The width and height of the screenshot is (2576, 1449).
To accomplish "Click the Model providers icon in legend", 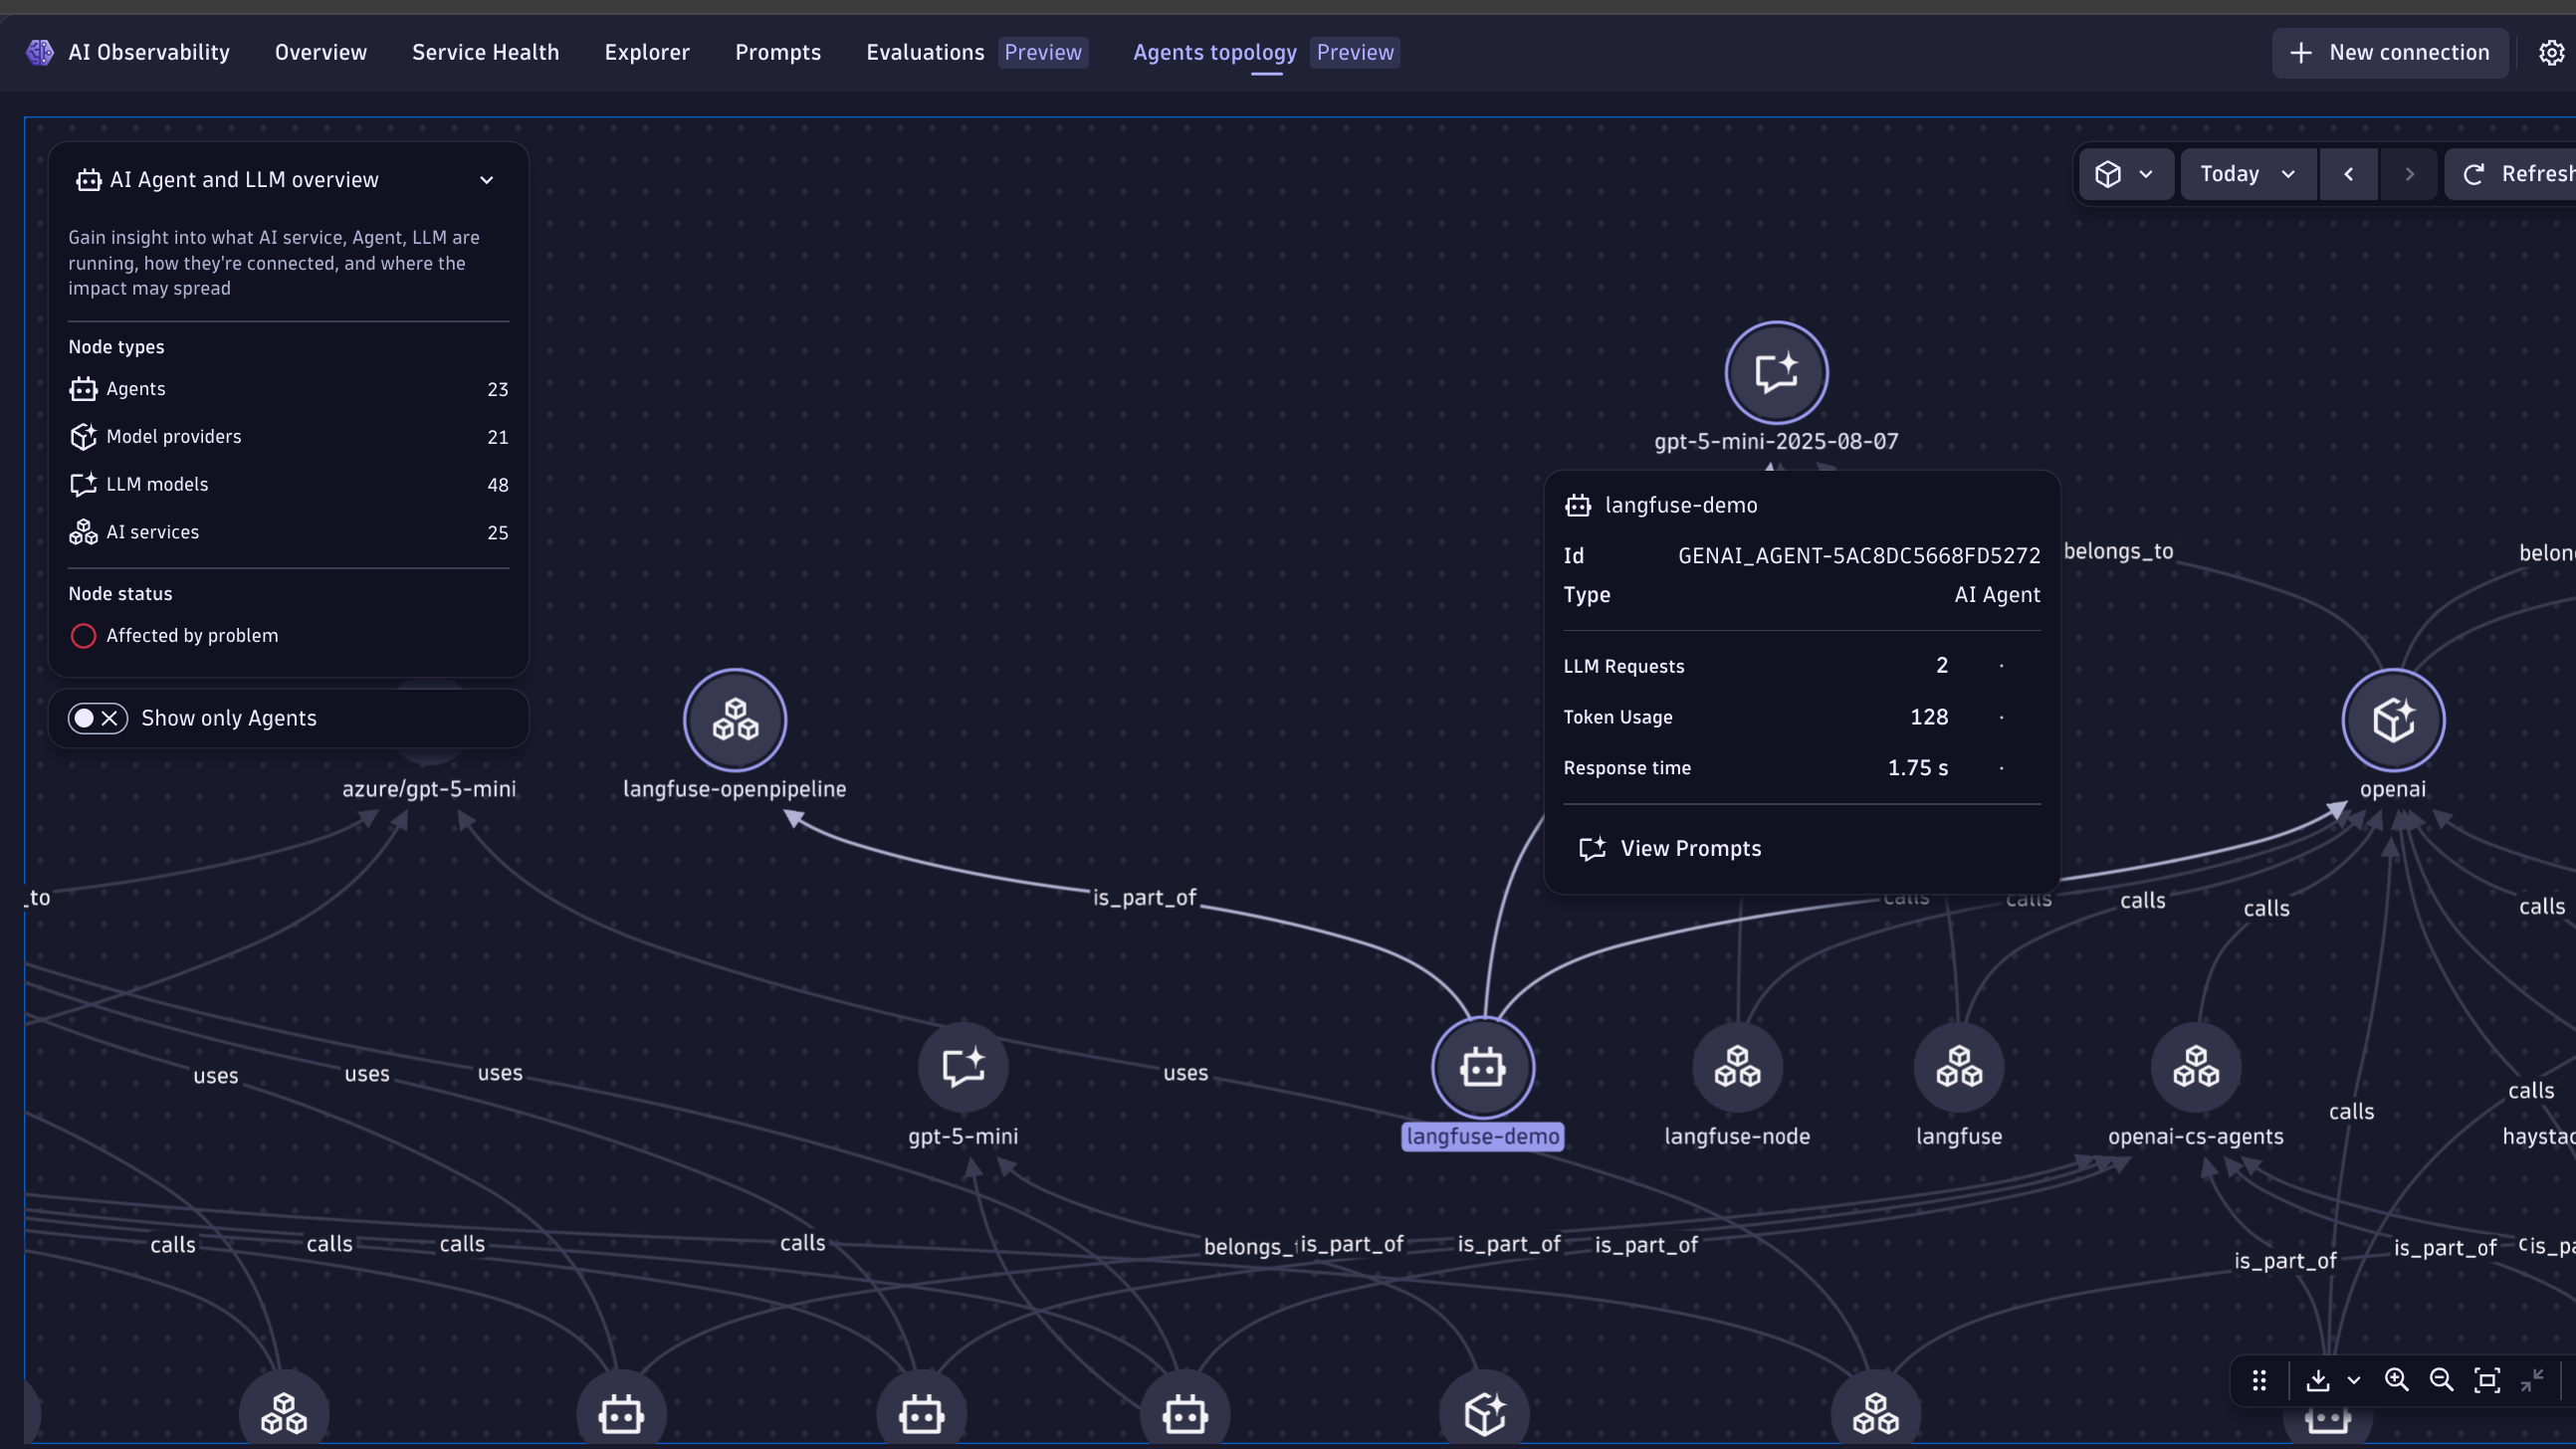I will pyautogui.click(x=83, y=437).
